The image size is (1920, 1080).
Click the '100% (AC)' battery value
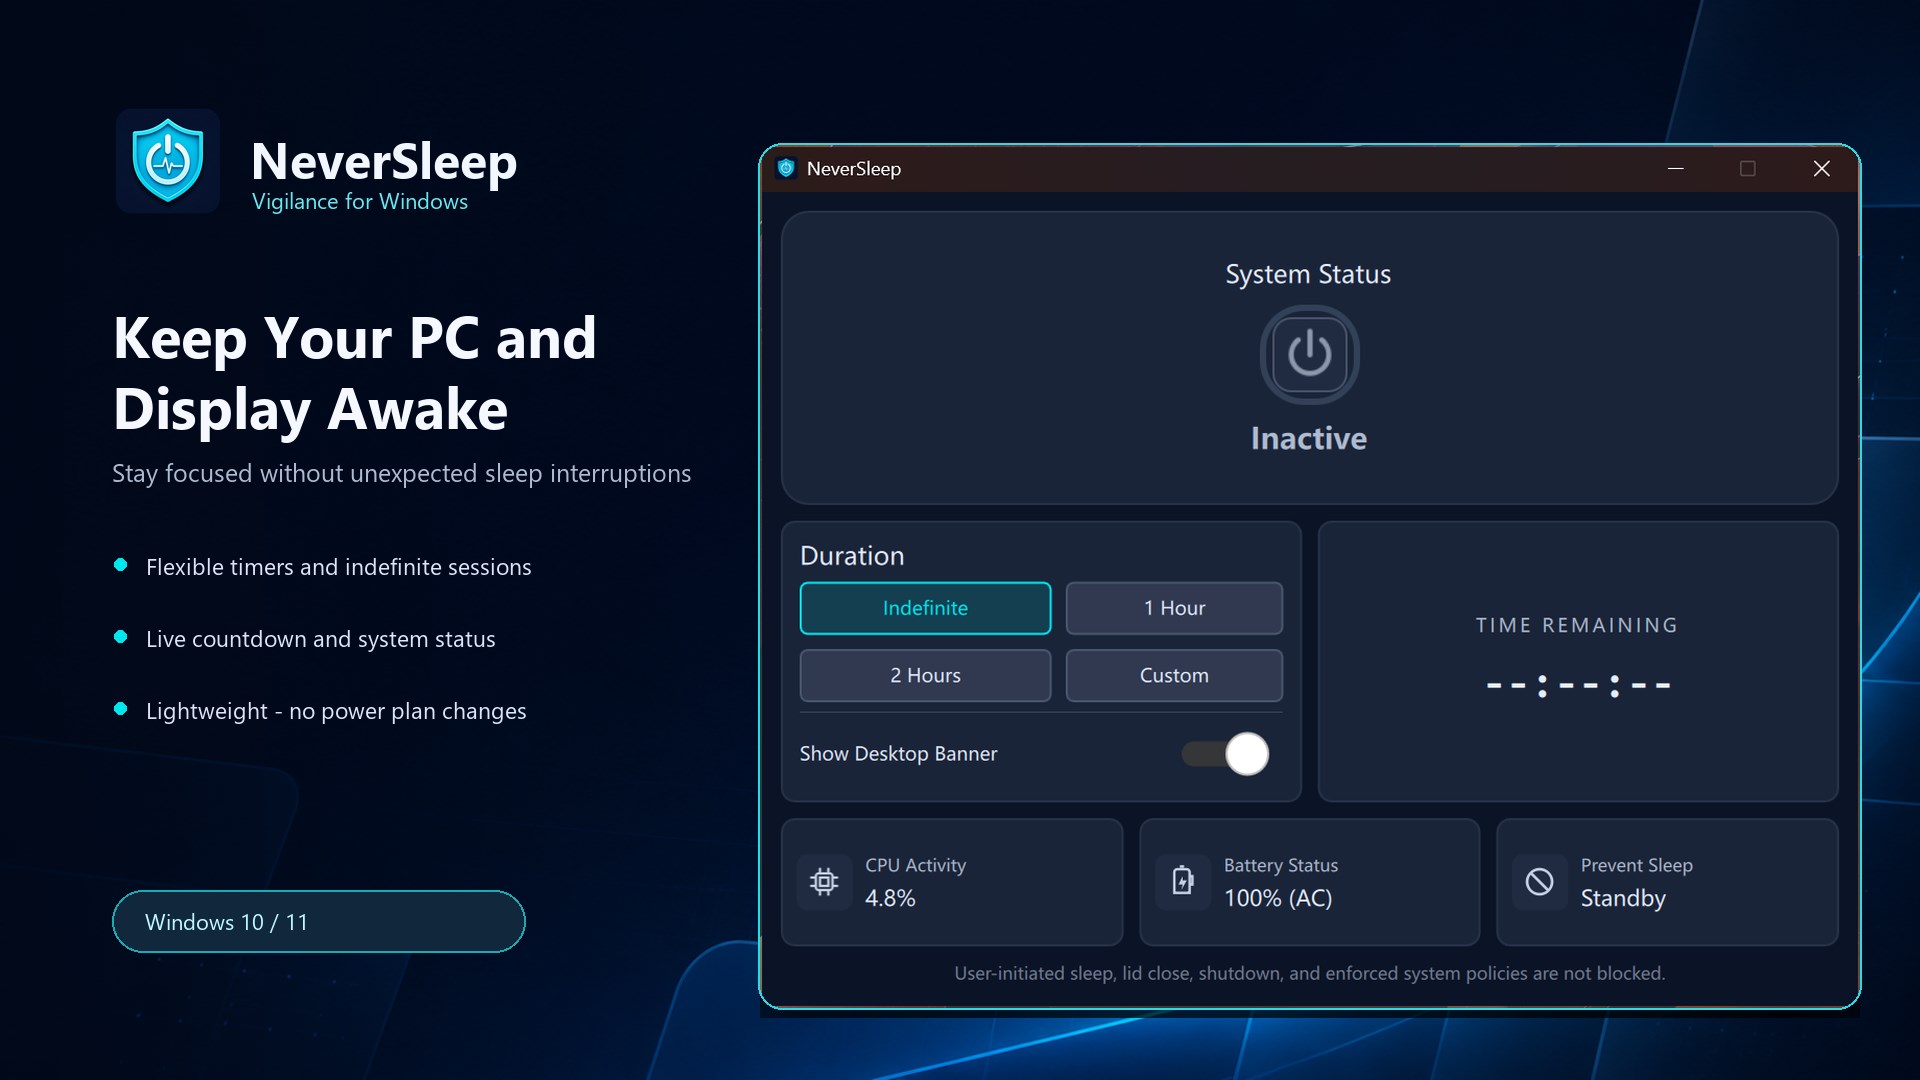pos(1278,898)
